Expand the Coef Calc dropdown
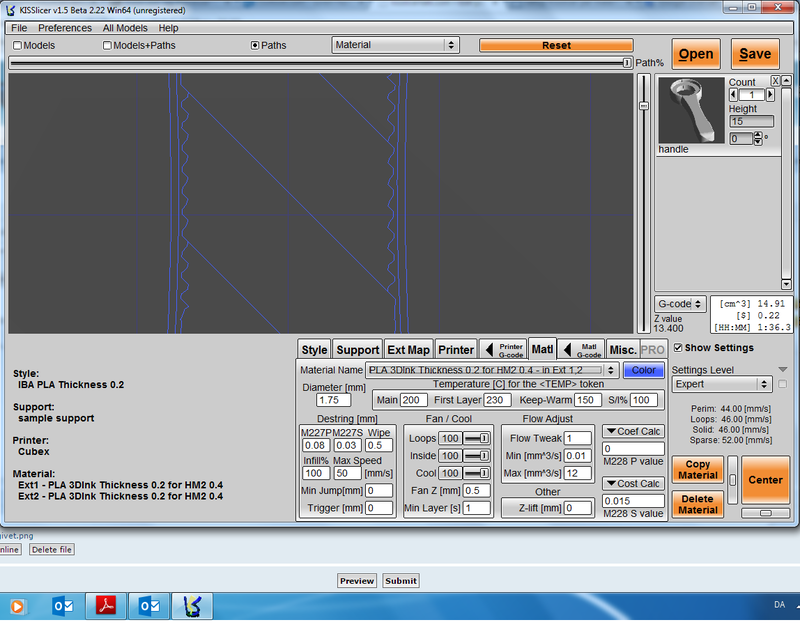 633,432
